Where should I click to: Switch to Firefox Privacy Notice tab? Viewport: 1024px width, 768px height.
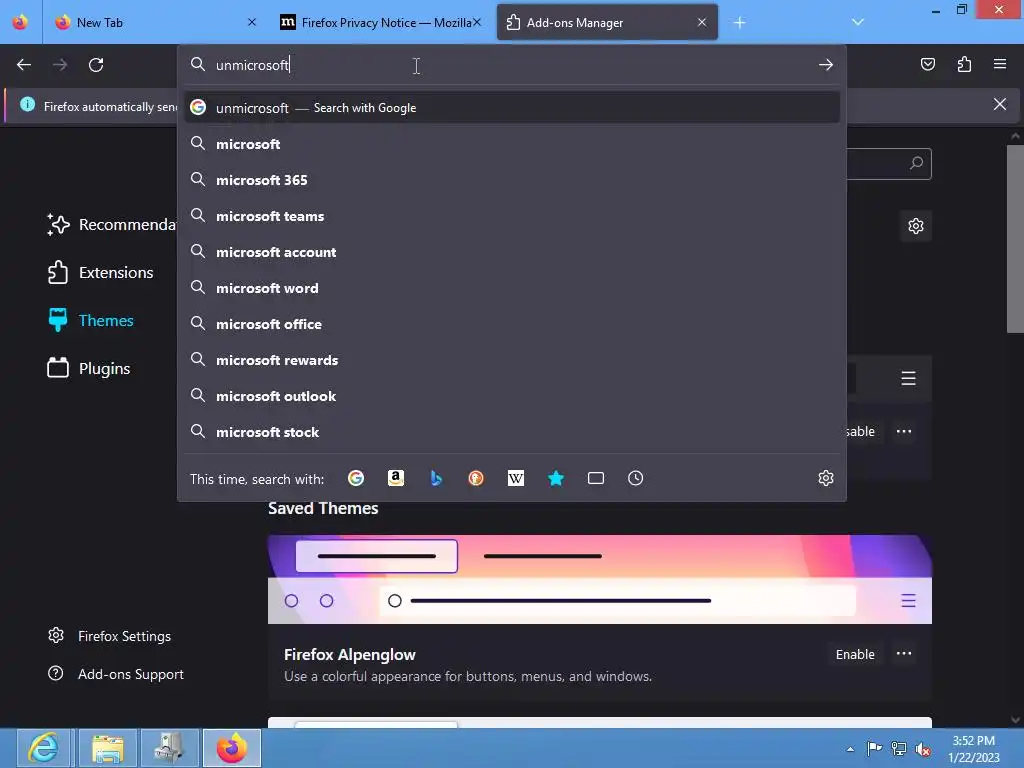tap(379, 22)
